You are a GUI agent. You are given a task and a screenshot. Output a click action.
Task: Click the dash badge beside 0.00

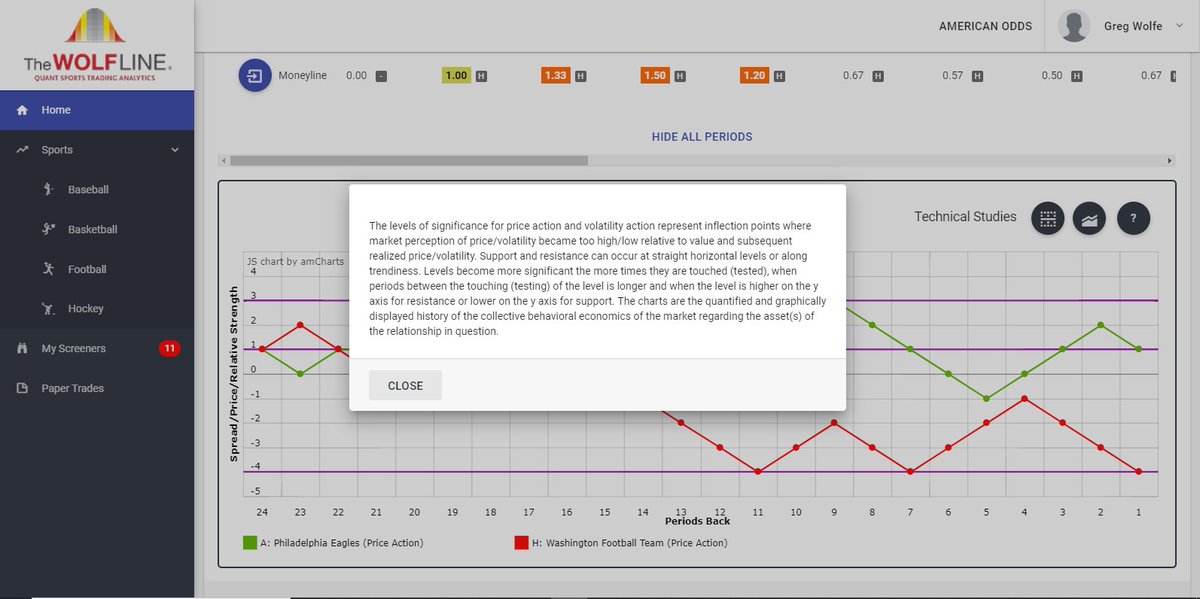pyautogui.click(x=381, y=76)
